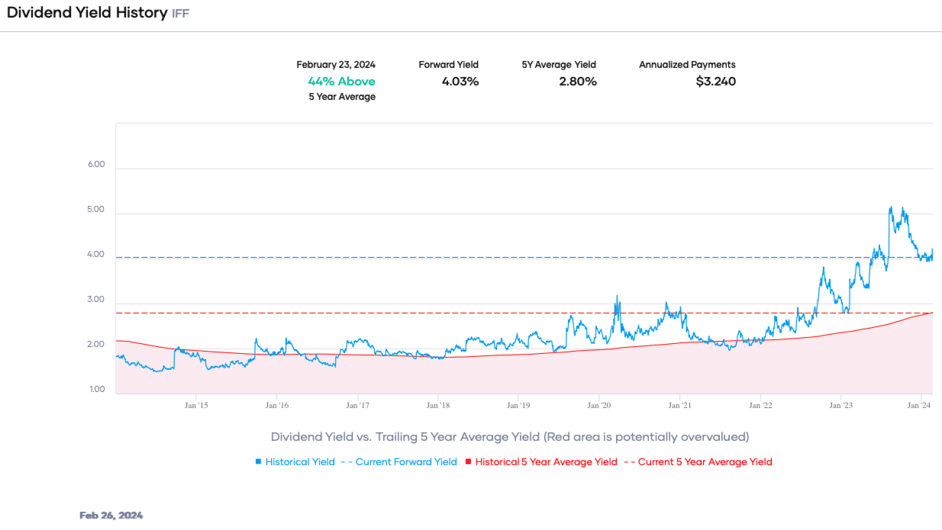The height and width of the screenshot is (530, 942).
Task: Click the 2.00 y-axis label
Action: click(x=96, y=344)
